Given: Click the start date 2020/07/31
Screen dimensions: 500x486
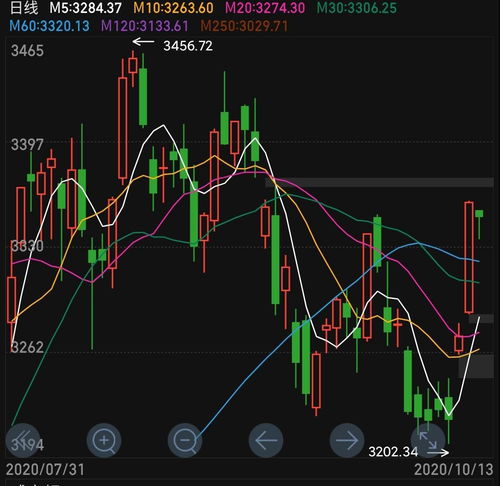Looking at the screenshot, I should [45, 470].
